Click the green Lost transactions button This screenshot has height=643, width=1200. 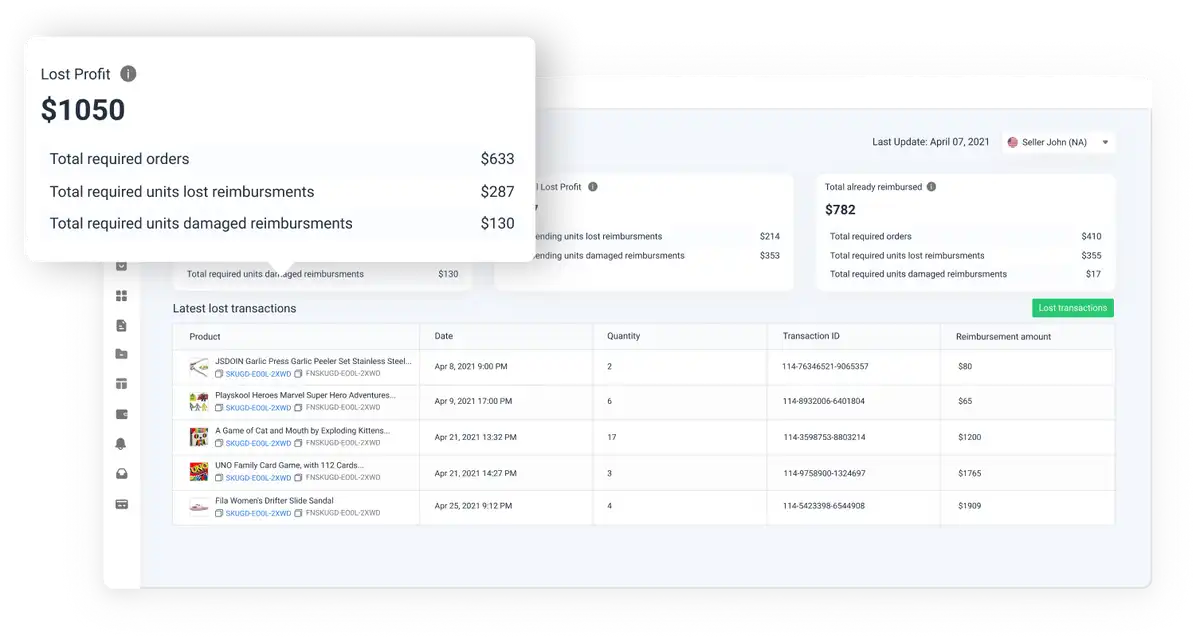pyautogui.click(x=1072, y=309)
